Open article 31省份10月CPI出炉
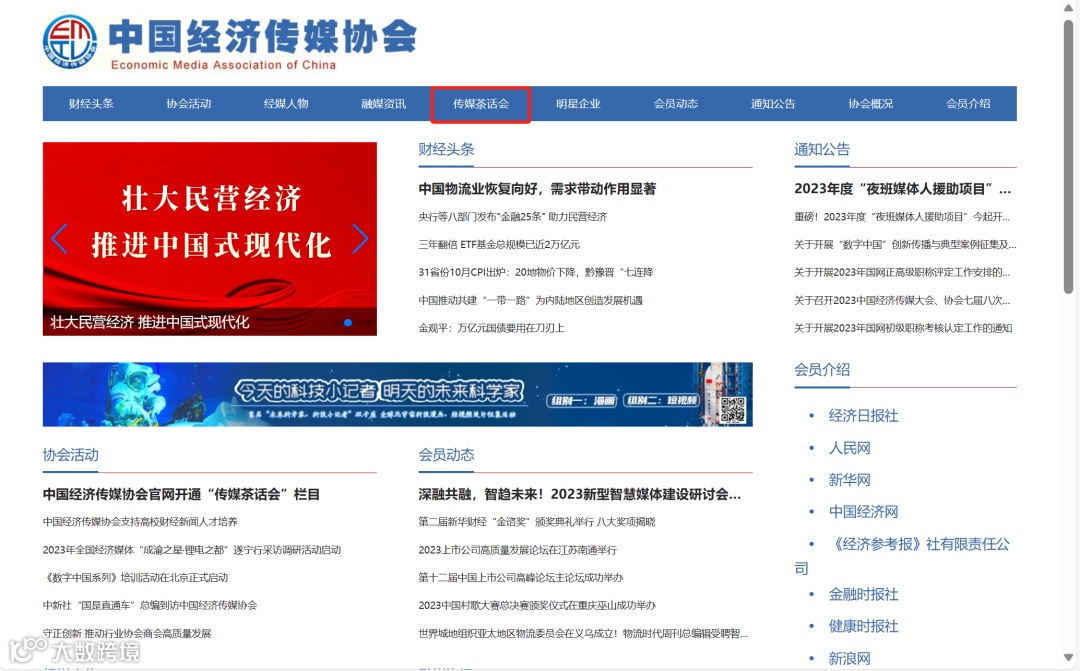This screenshot has height=671, width=1080. point(536,272)
